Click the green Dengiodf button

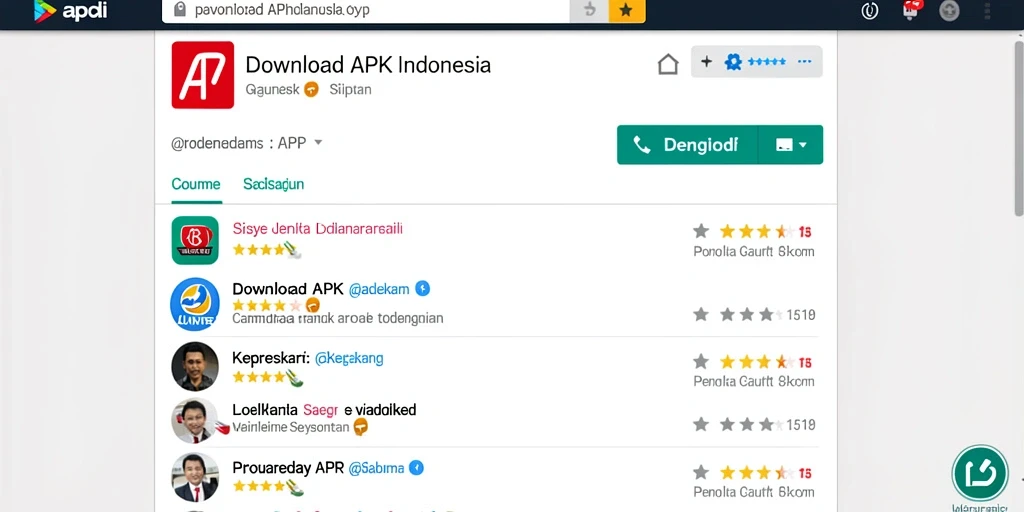pos(687,145)
